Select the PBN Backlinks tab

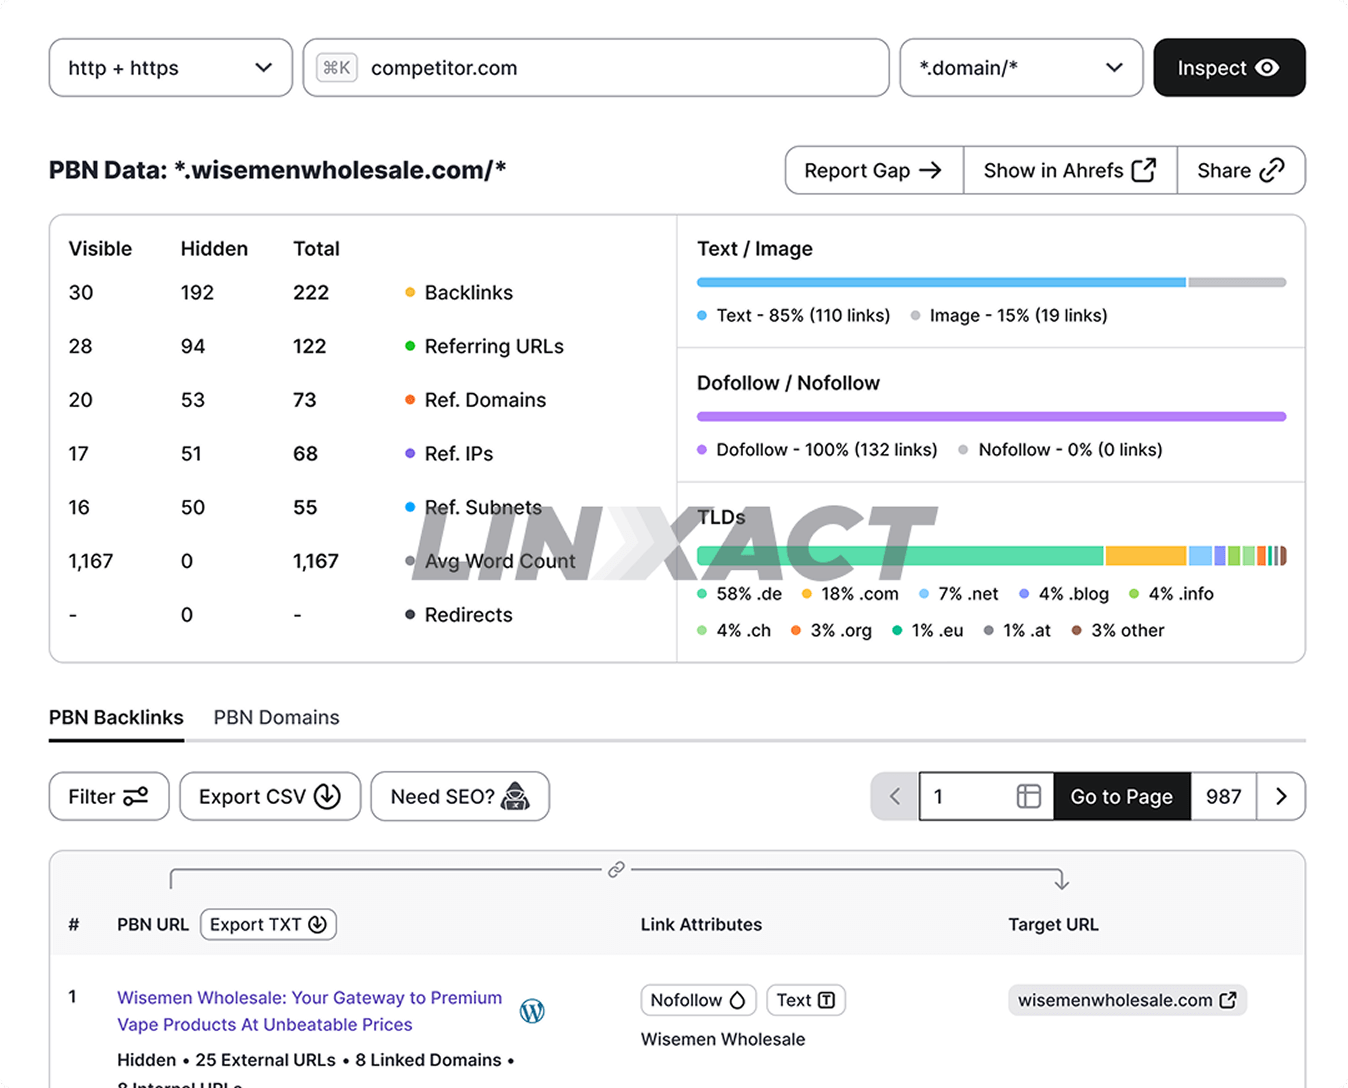coord(116,717)
